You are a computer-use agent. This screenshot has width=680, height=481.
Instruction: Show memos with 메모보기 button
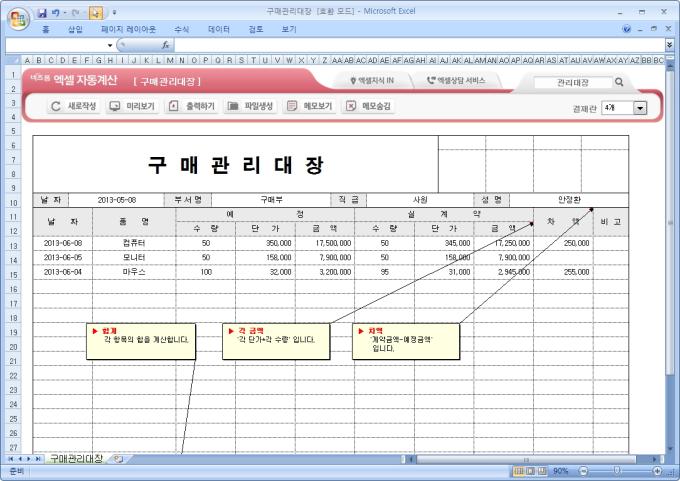[x=309, y=106]
